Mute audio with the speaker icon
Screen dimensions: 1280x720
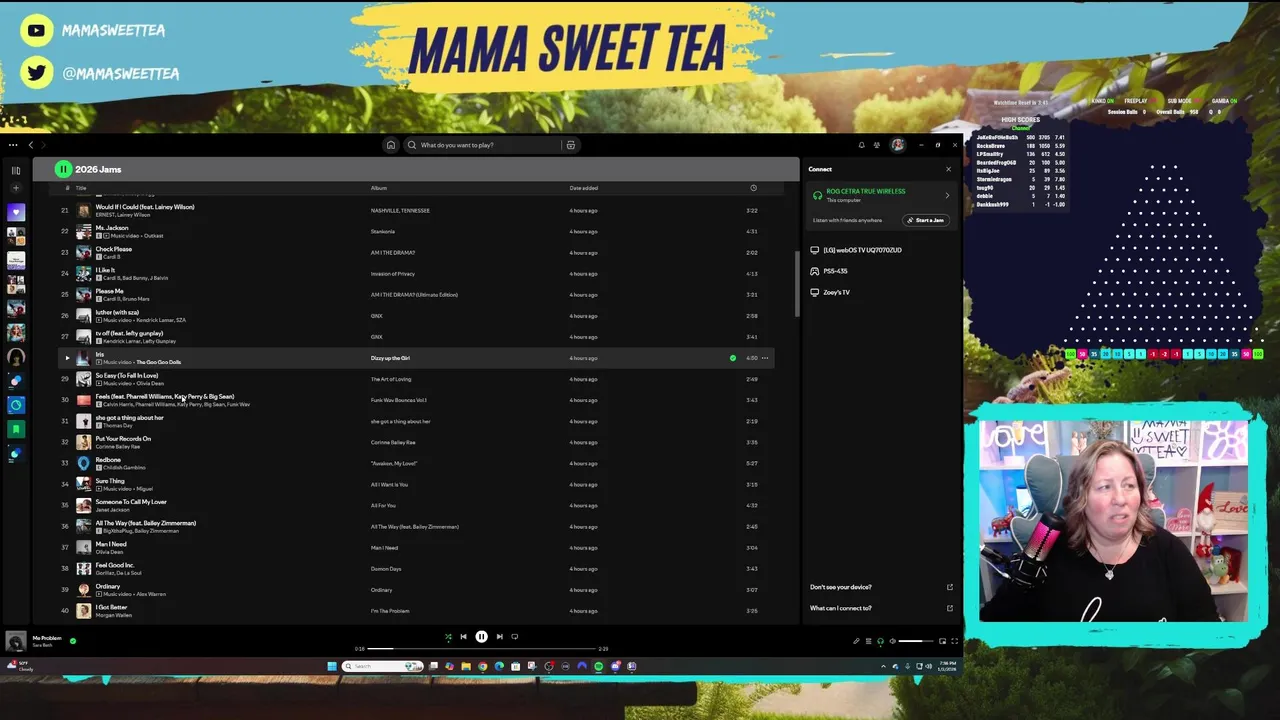(x=893, y=641)
